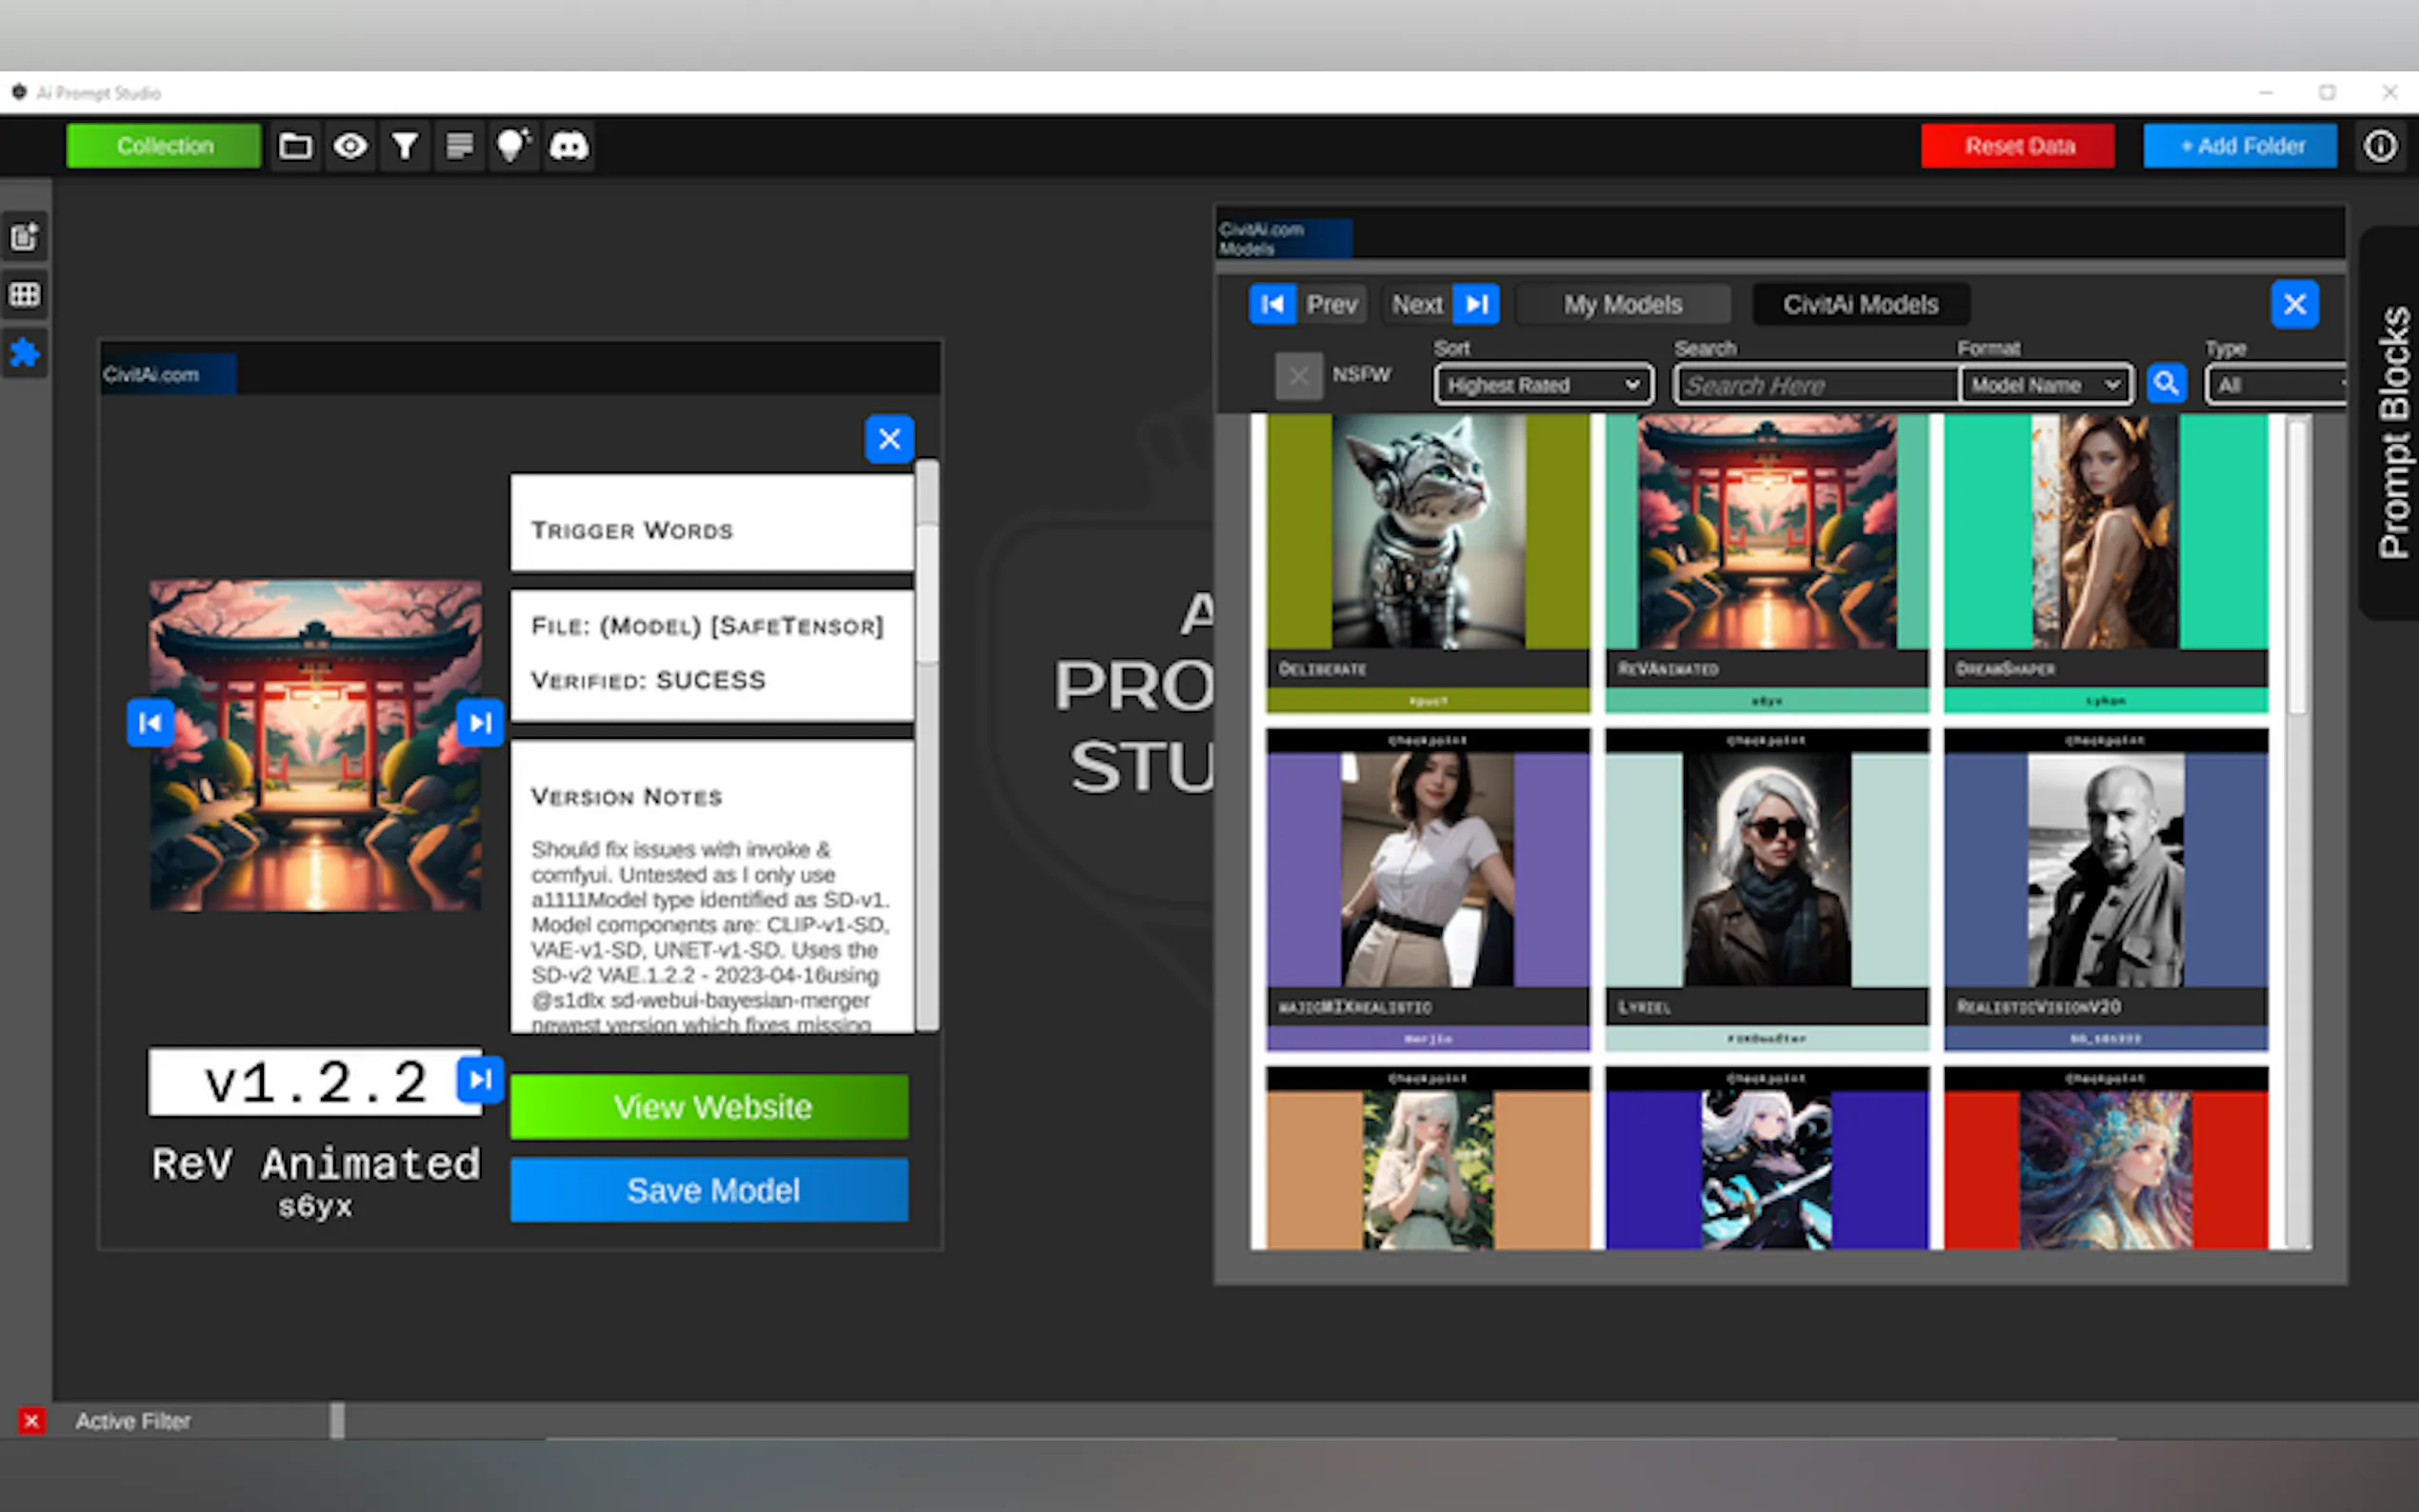Toggle the NSFW checkbox
Viewport: 2419px width, 1512px height.
point(1298,376)
